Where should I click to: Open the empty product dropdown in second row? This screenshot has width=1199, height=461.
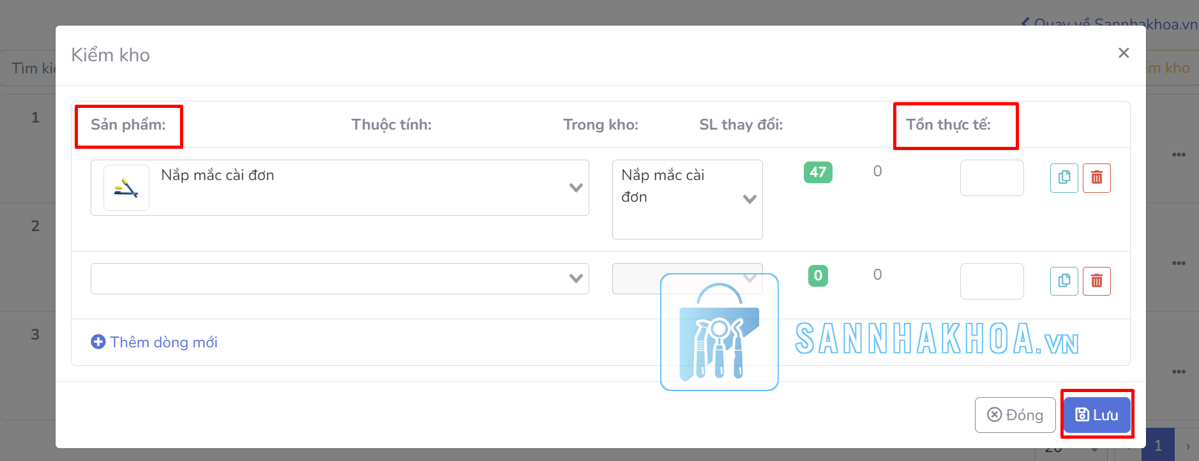575,279
